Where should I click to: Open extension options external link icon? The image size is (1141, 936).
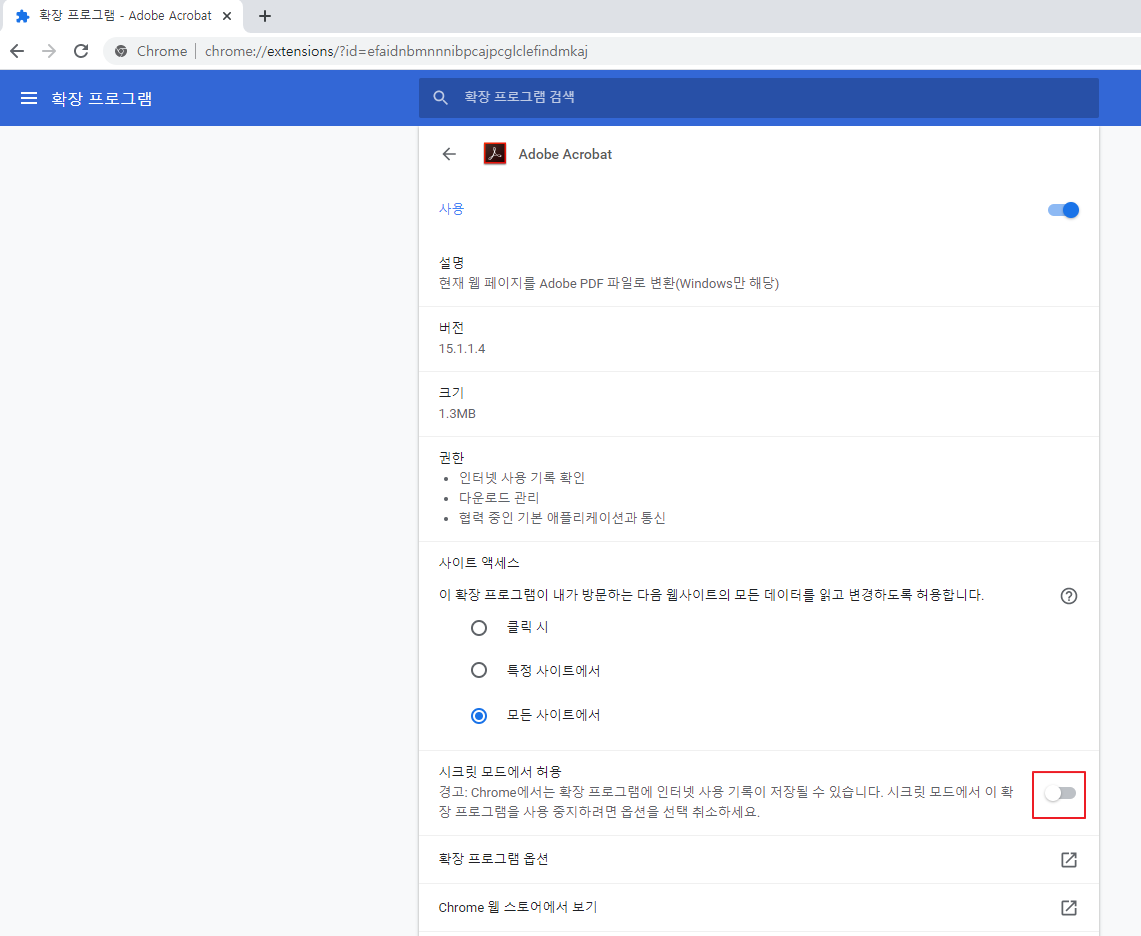point(1068,860)
